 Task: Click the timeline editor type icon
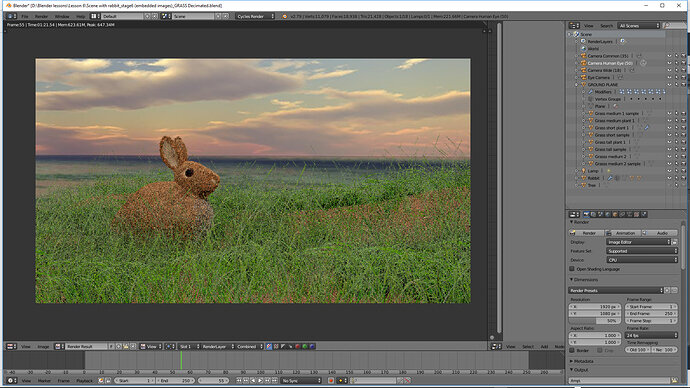12,381
